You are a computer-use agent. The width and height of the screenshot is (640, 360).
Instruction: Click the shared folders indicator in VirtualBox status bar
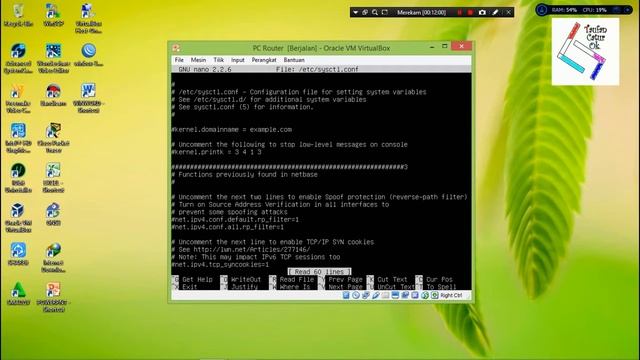pos(385,295)
